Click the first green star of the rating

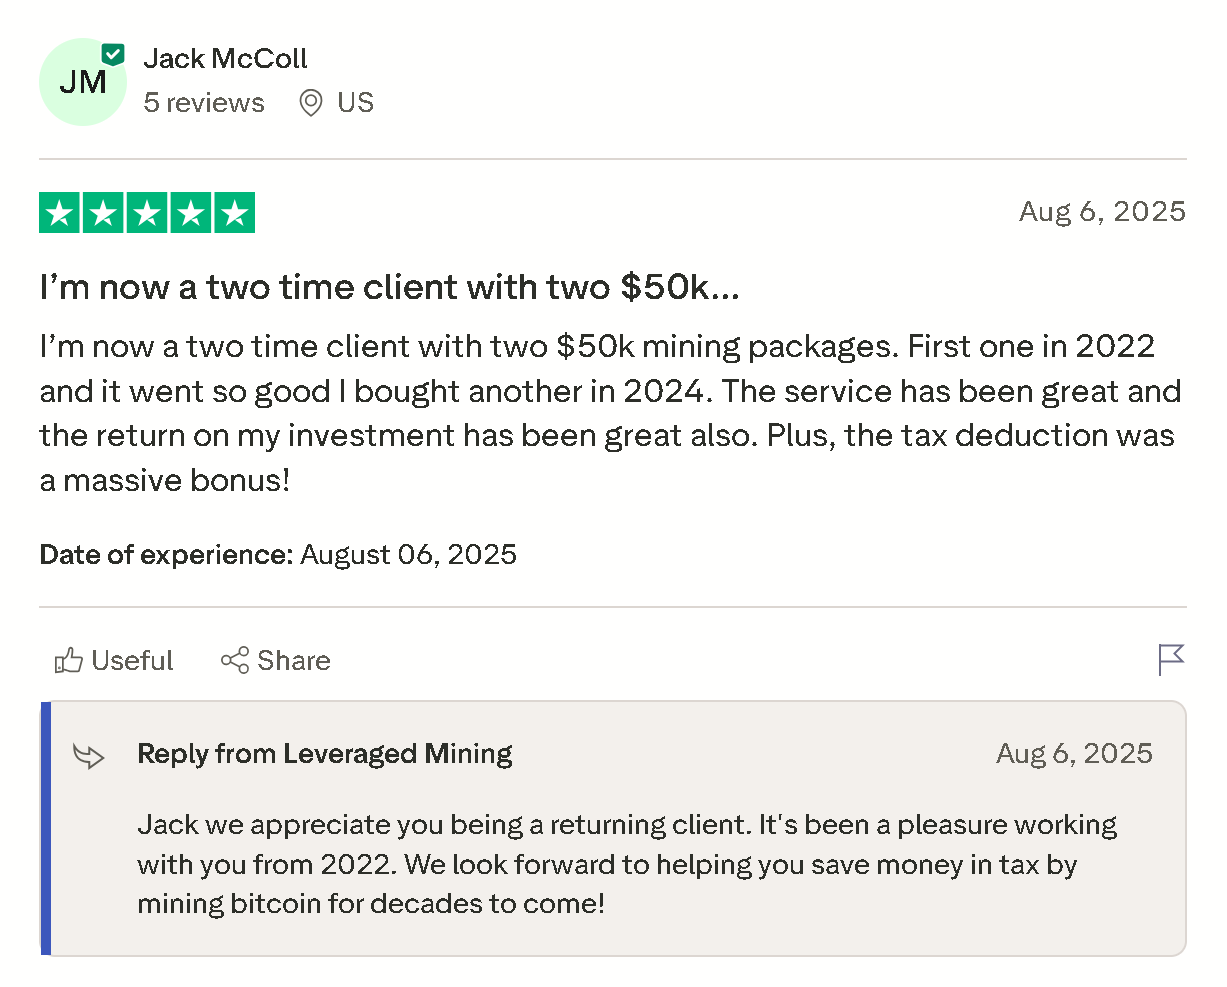pyautogui.click(x=60, y=213)
